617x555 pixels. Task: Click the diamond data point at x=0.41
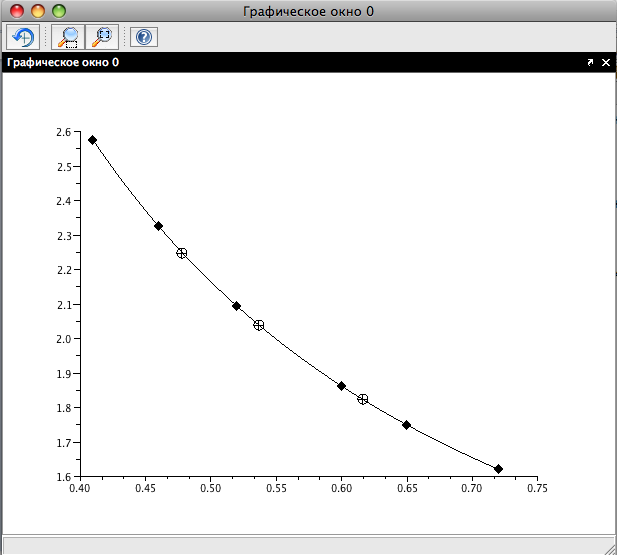(92, 140)
